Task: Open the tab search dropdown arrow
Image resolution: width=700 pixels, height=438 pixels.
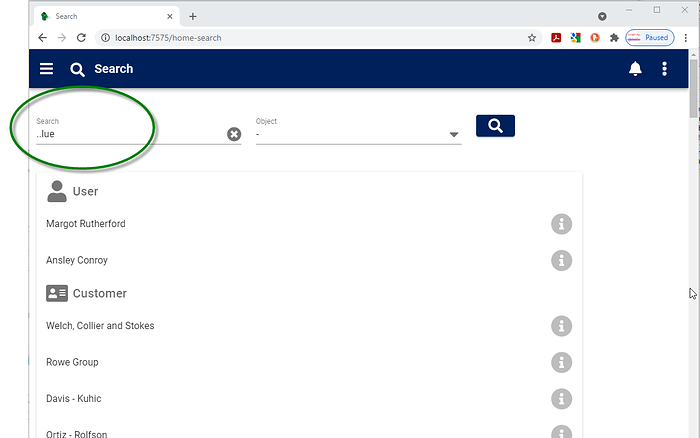Action: pos(602,17)
